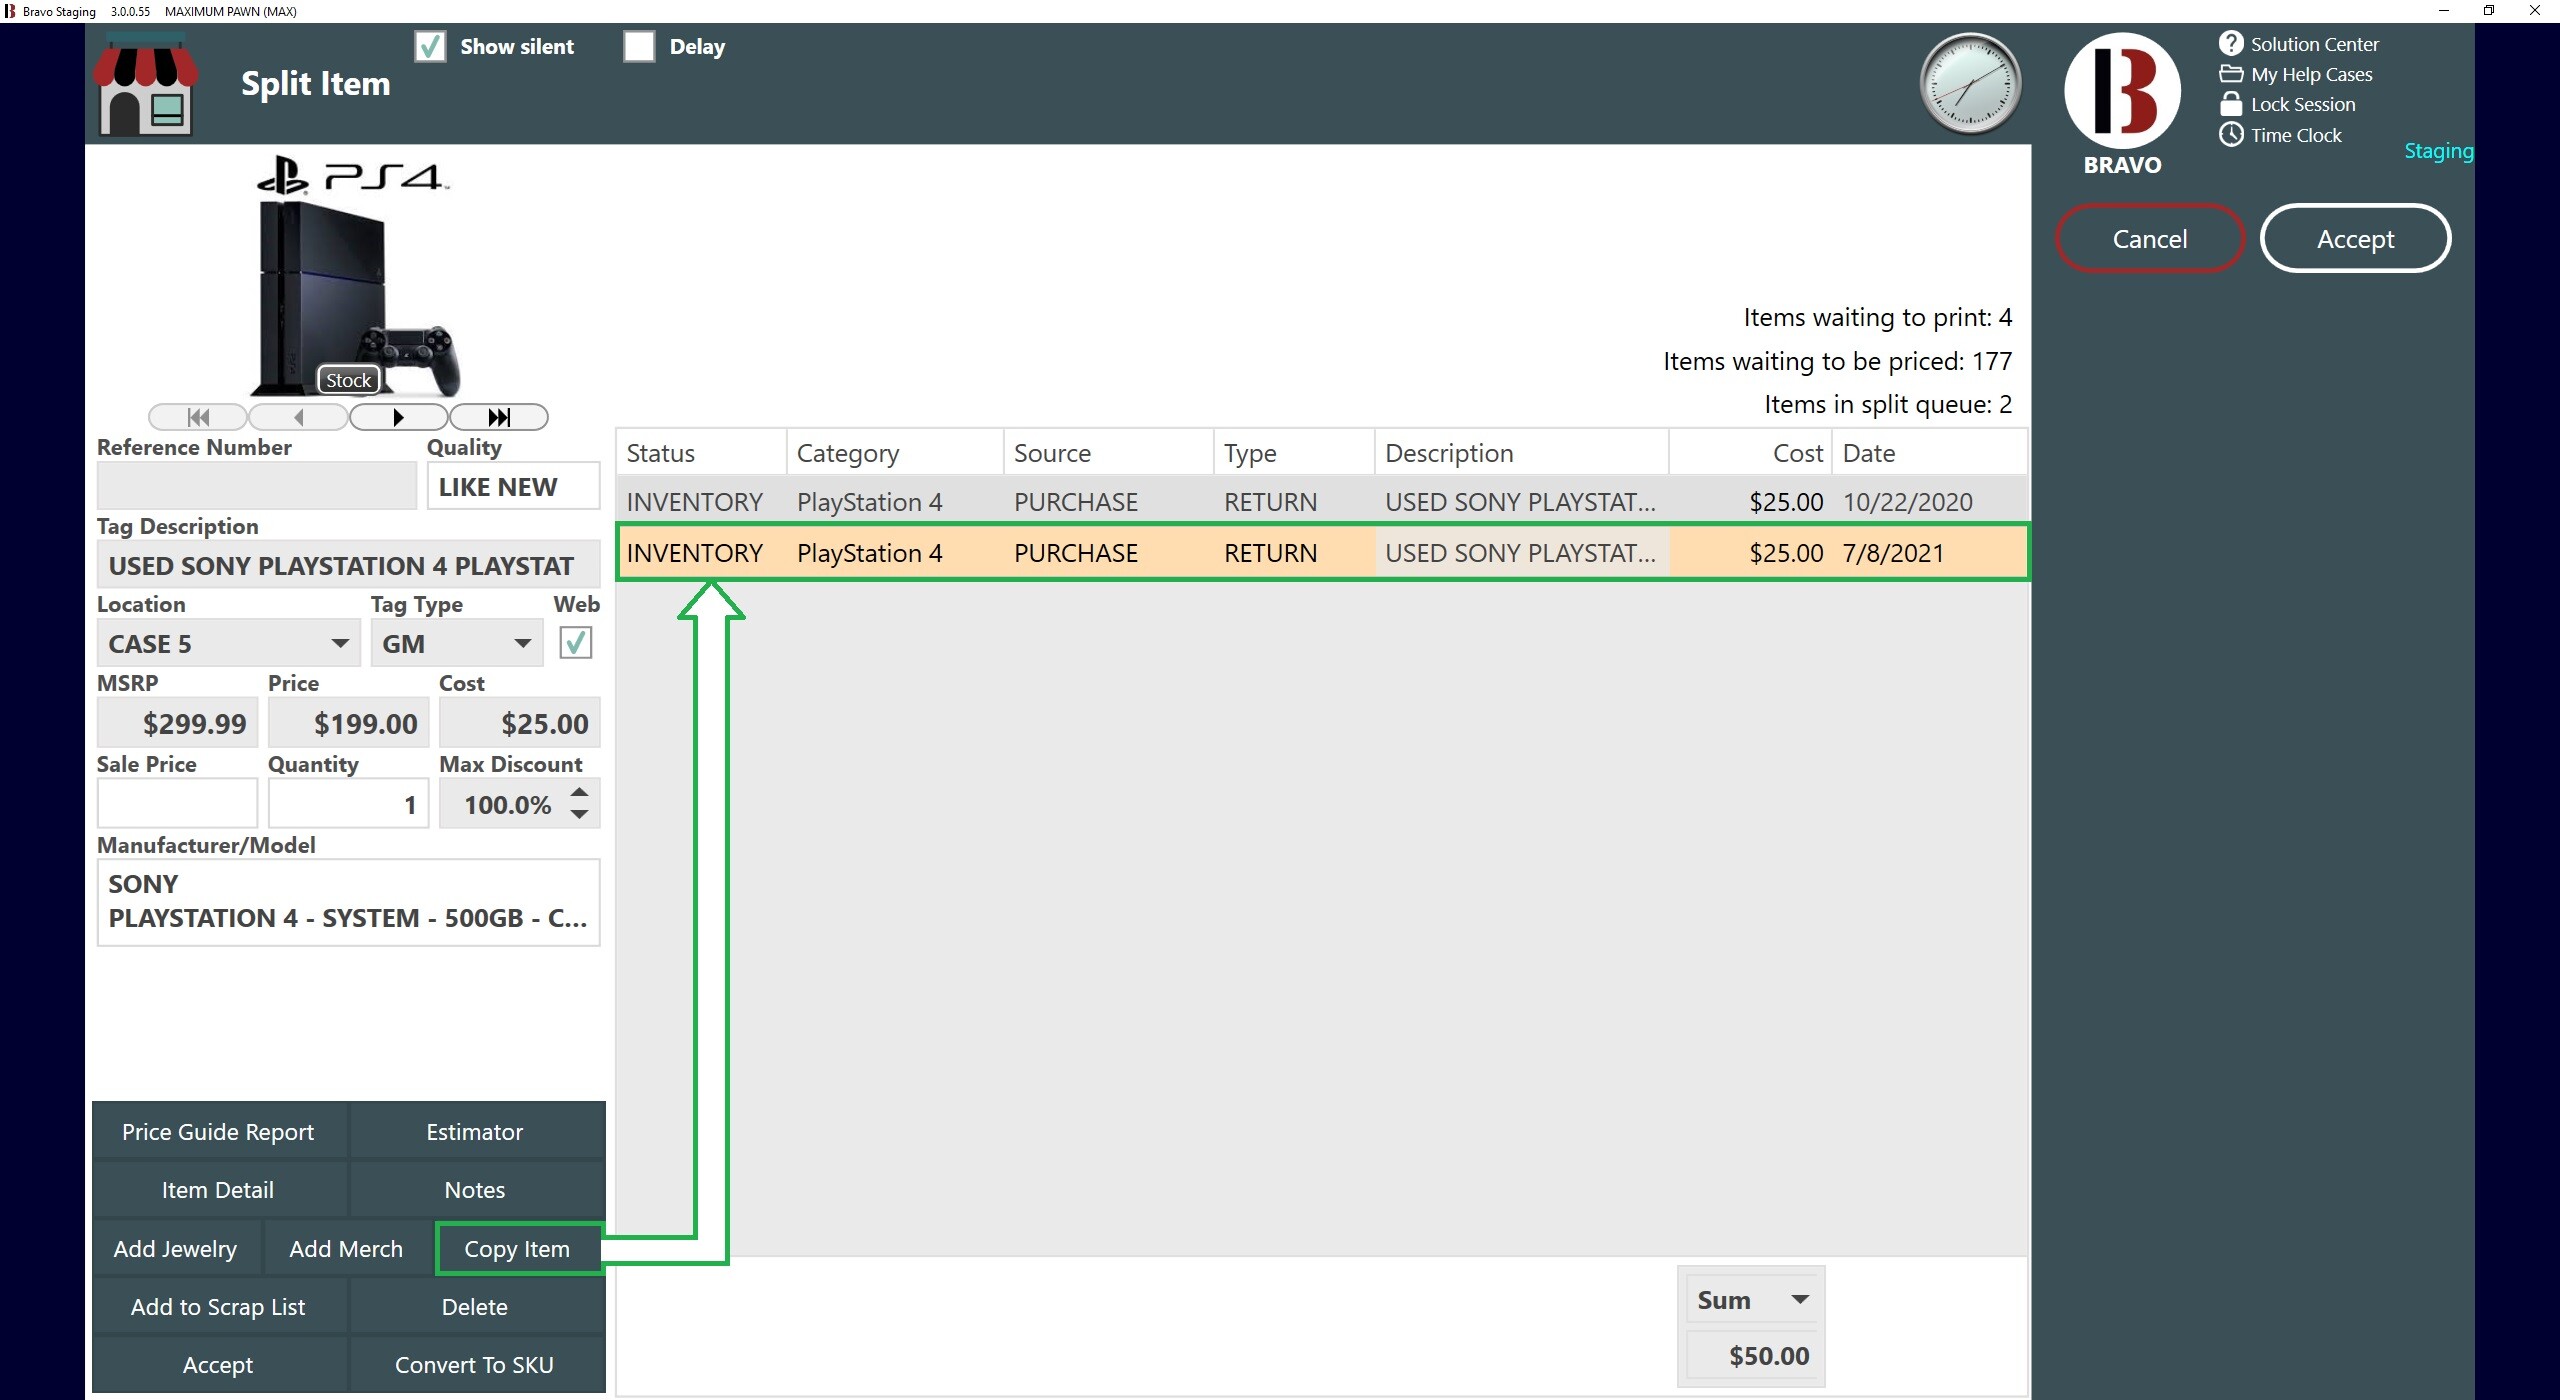The height and width of the screenshot is (1400, 2560).
Task: Click the Quality LIKE NEW field
Action: 514,486
